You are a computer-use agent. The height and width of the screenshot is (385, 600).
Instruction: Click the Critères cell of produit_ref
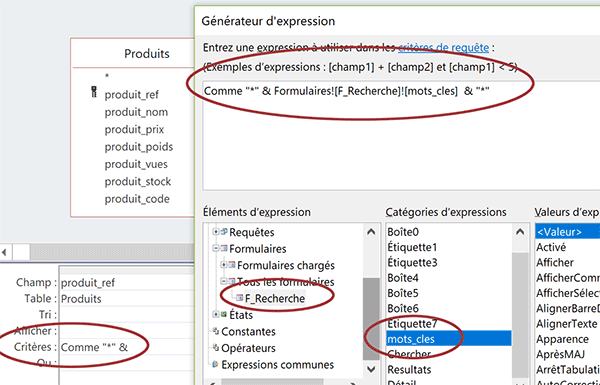coord(127,347)
